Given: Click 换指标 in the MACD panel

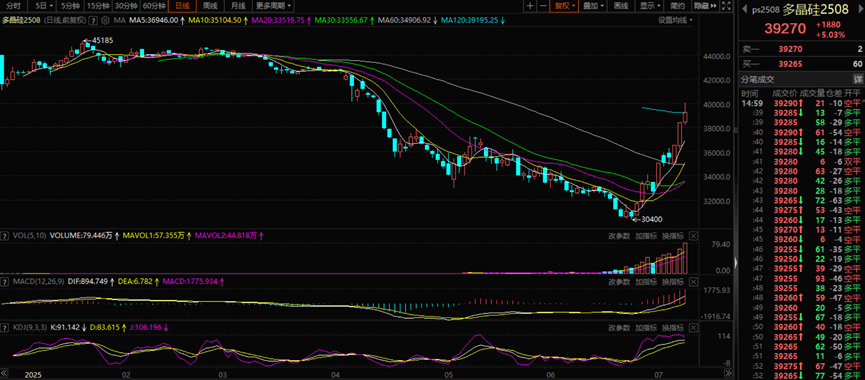Looking at the screenshot, I should [672, 281].
